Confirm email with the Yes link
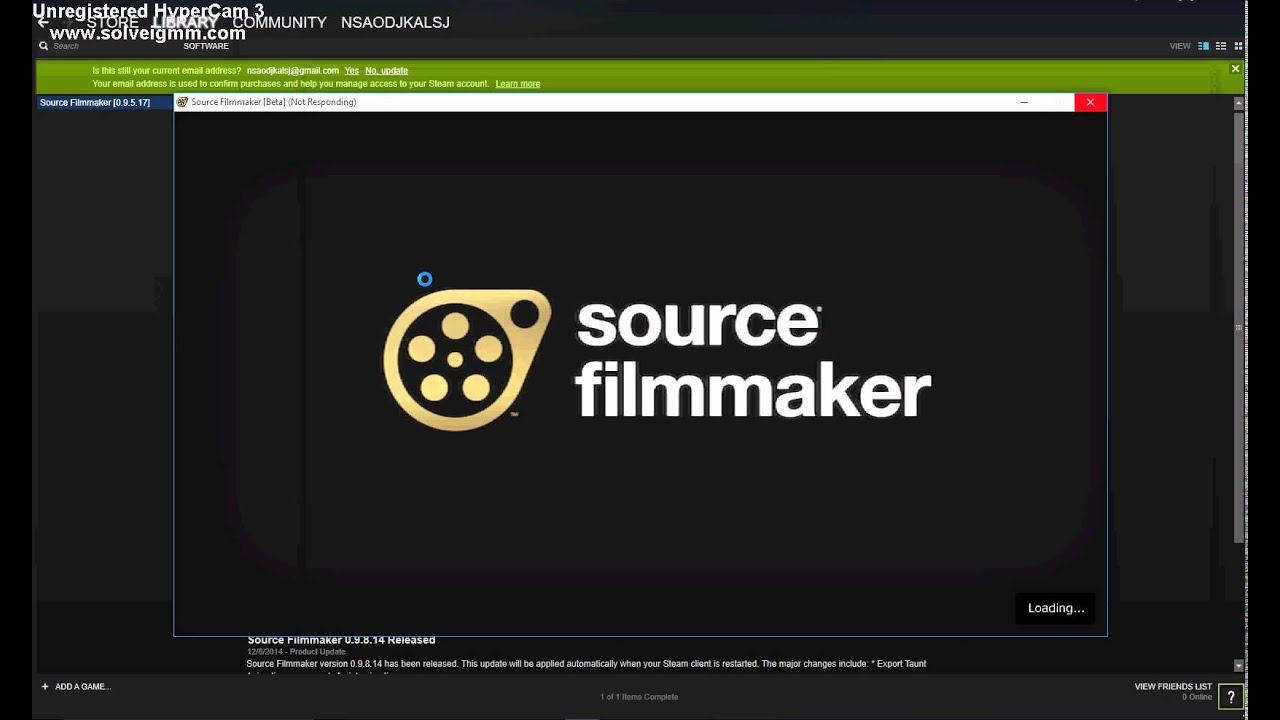 [352, 71]
